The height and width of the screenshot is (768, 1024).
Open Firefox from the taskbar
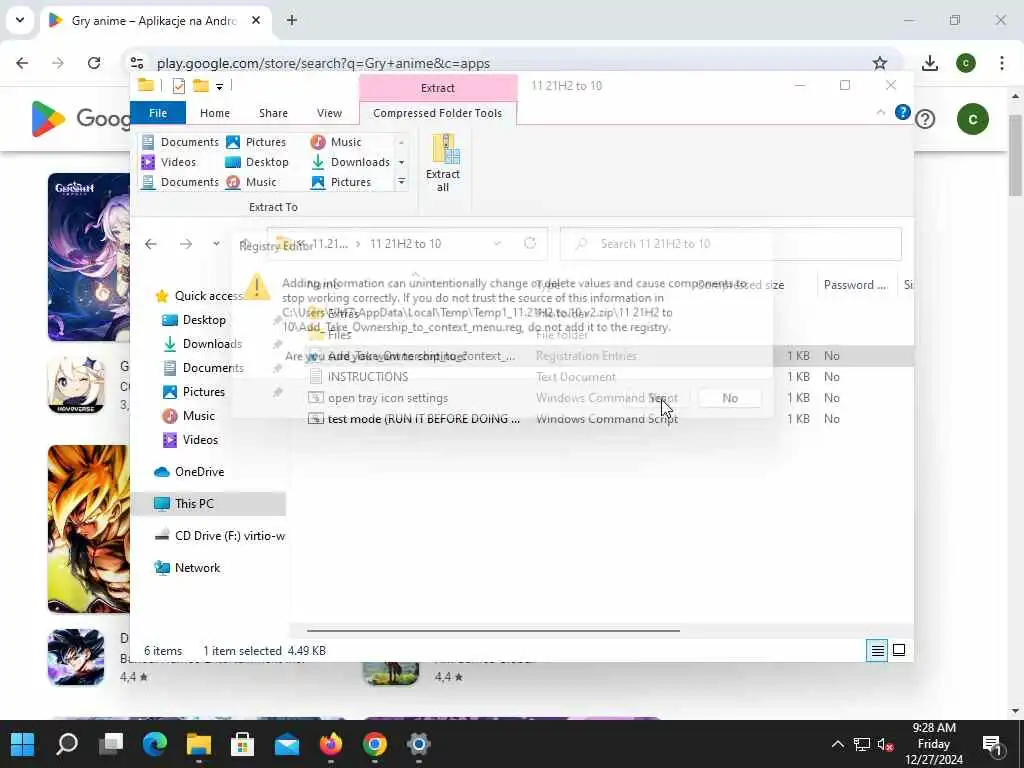[330, 744]
